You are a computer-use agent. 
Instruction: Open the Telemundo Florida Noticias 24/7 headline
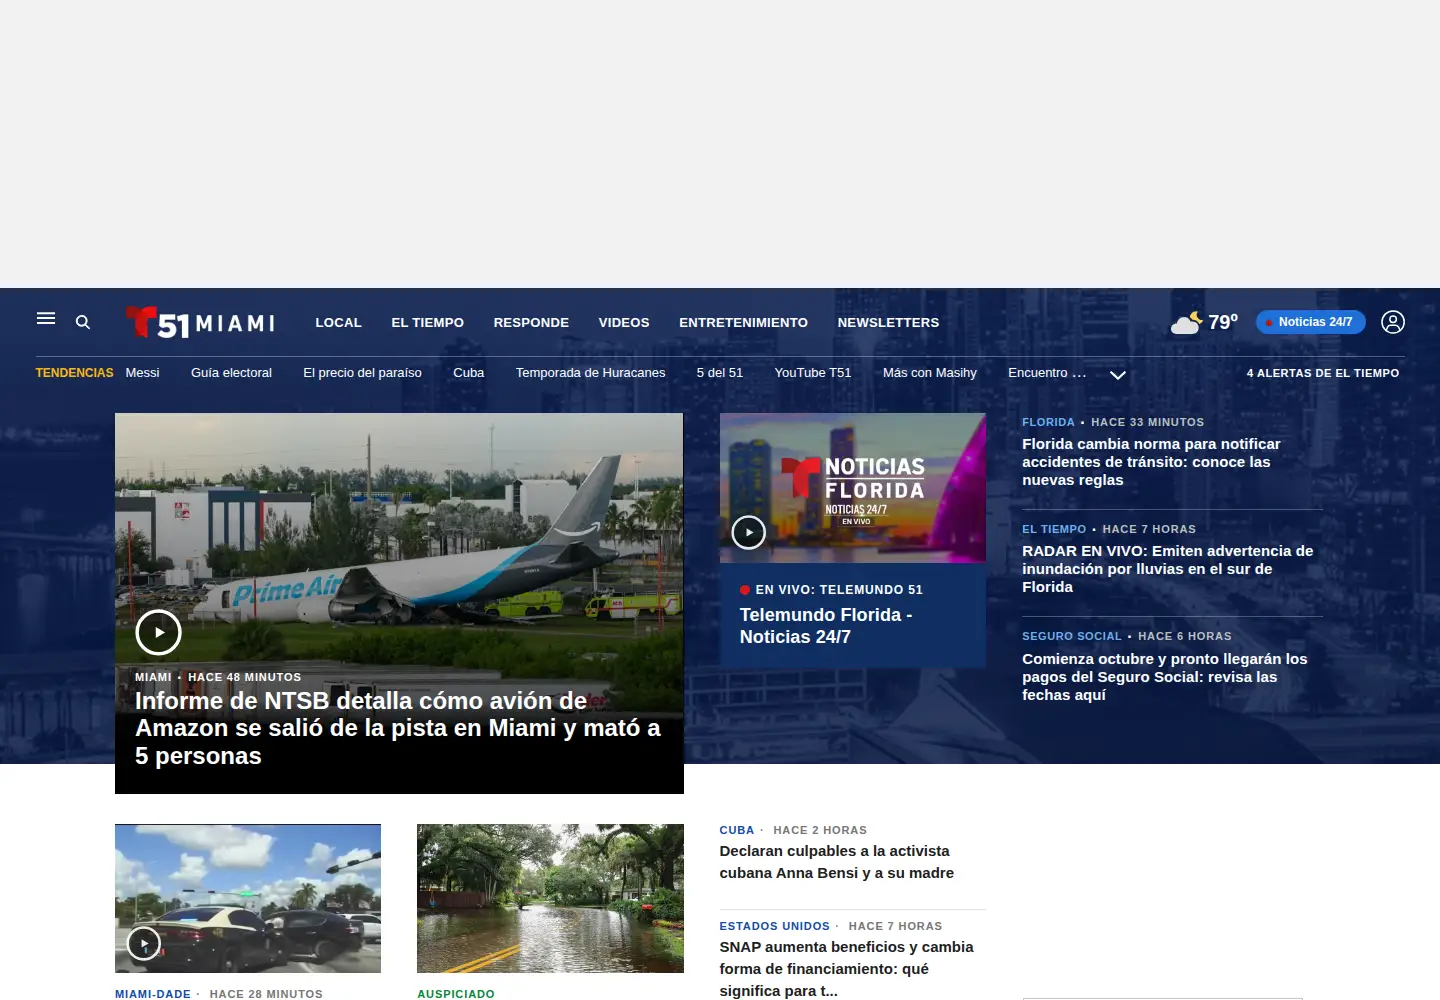point(825,626)
